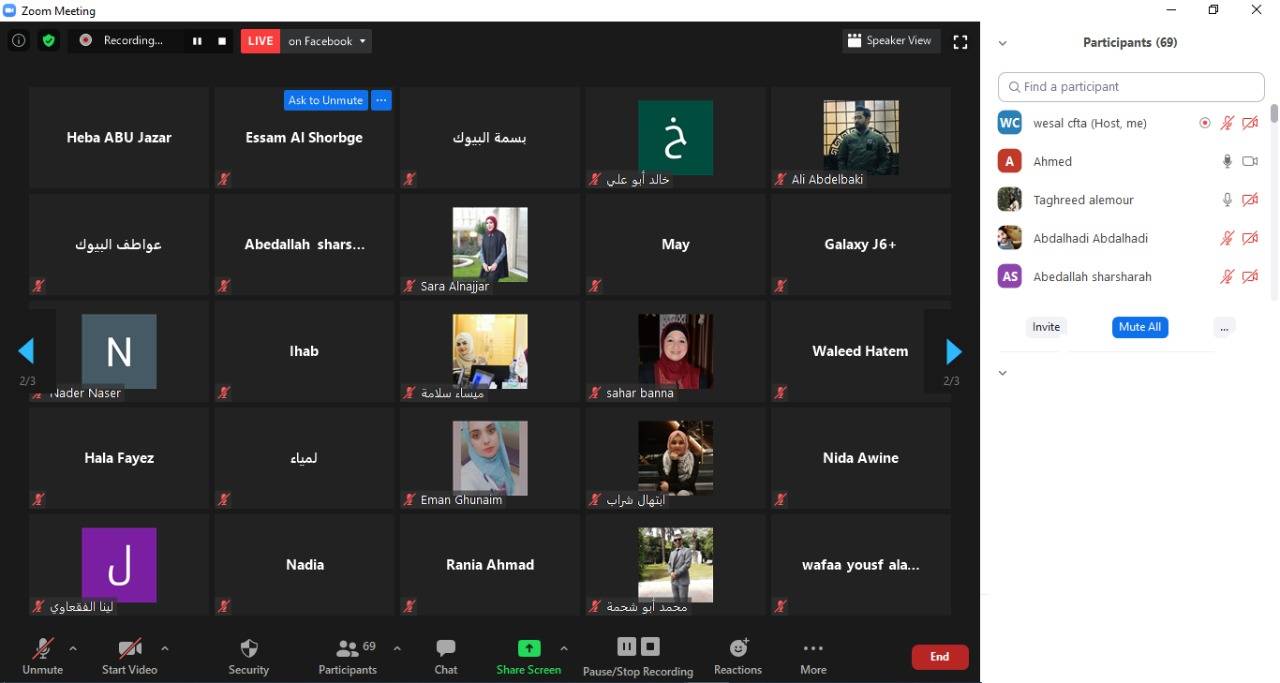
Task: Open the Chat panel
Action: [446, 656]
